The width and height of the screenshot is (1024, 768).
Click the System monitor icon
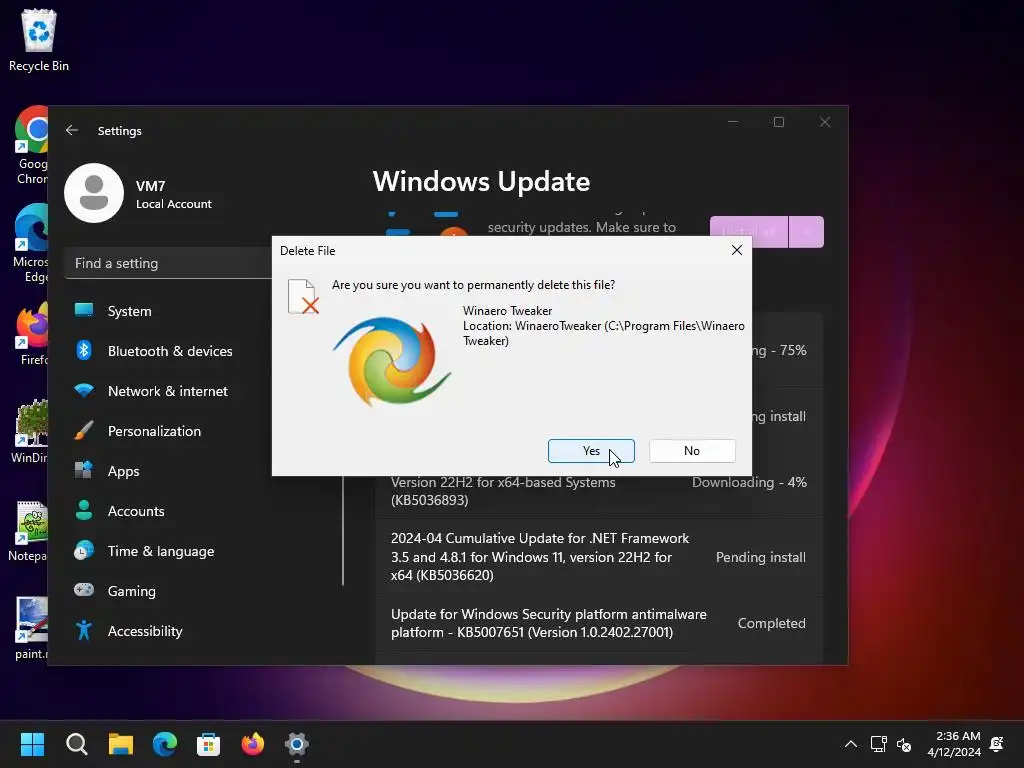click(84, 310)
